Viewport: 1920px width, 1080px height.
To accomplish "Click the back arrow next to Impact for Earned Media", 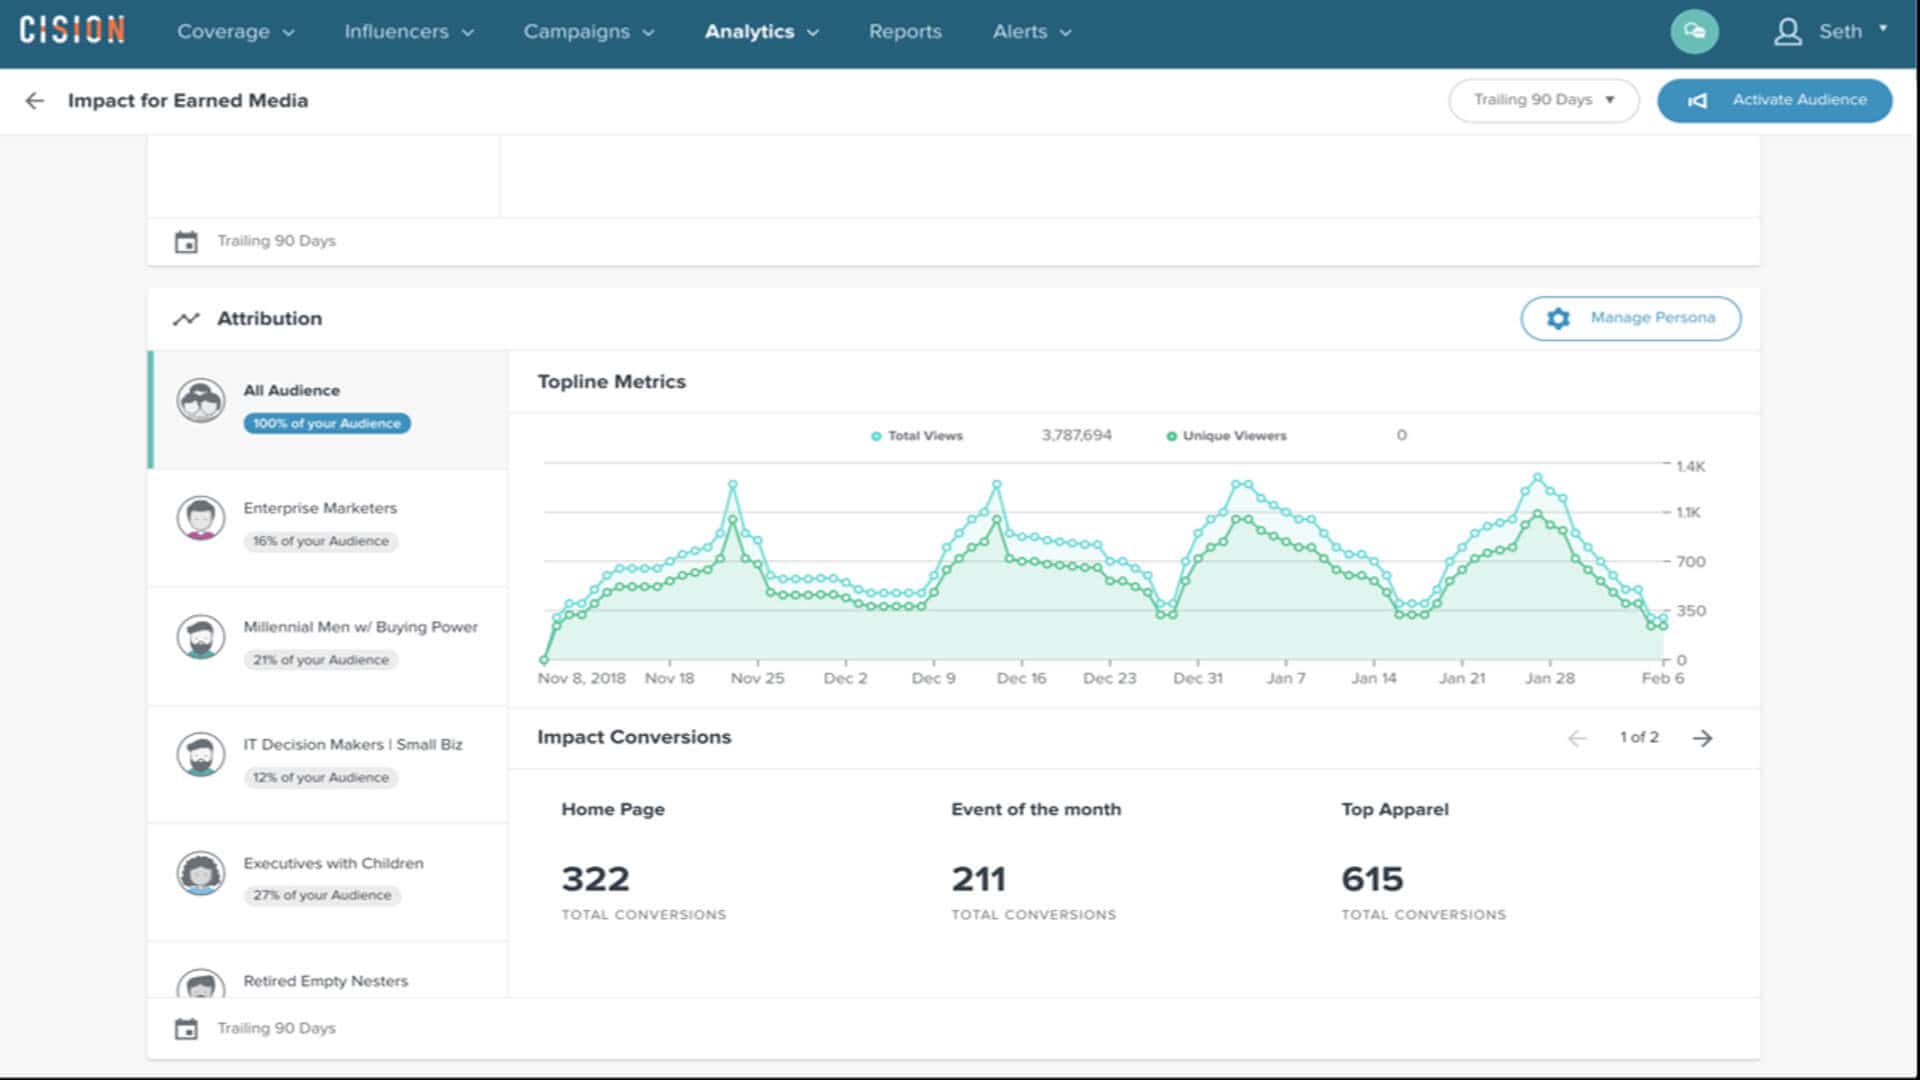I will coord(36,100).
